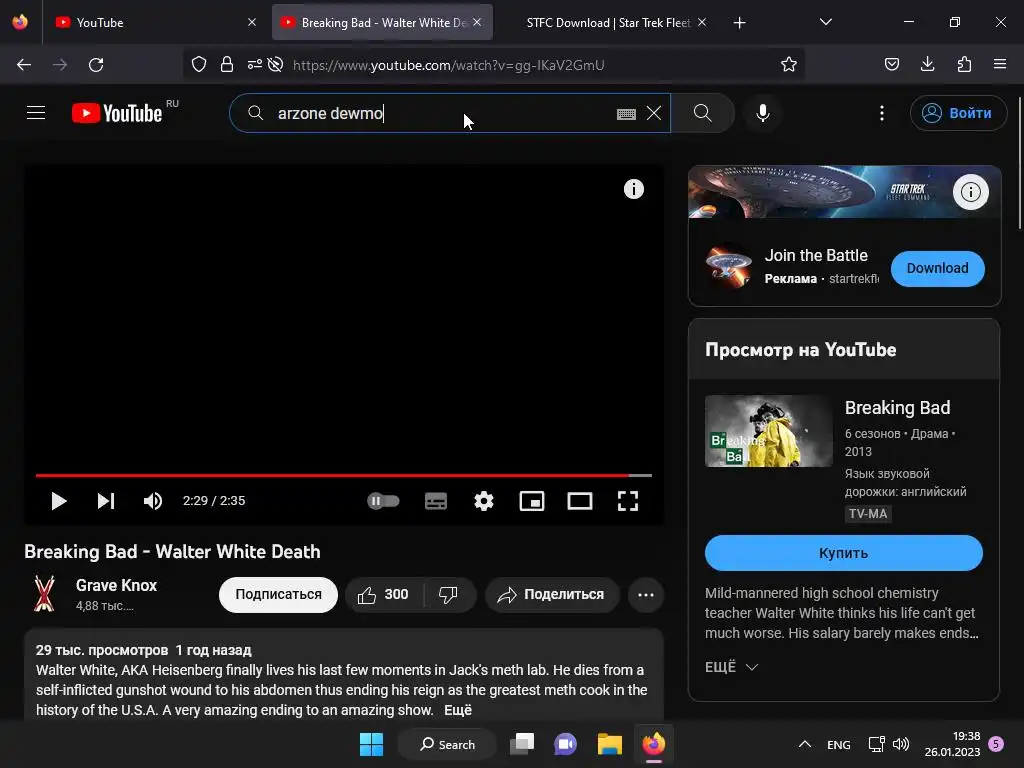Go back to previous page
Viewport: 1024px width, 768px height.
[x=24, y=65]
